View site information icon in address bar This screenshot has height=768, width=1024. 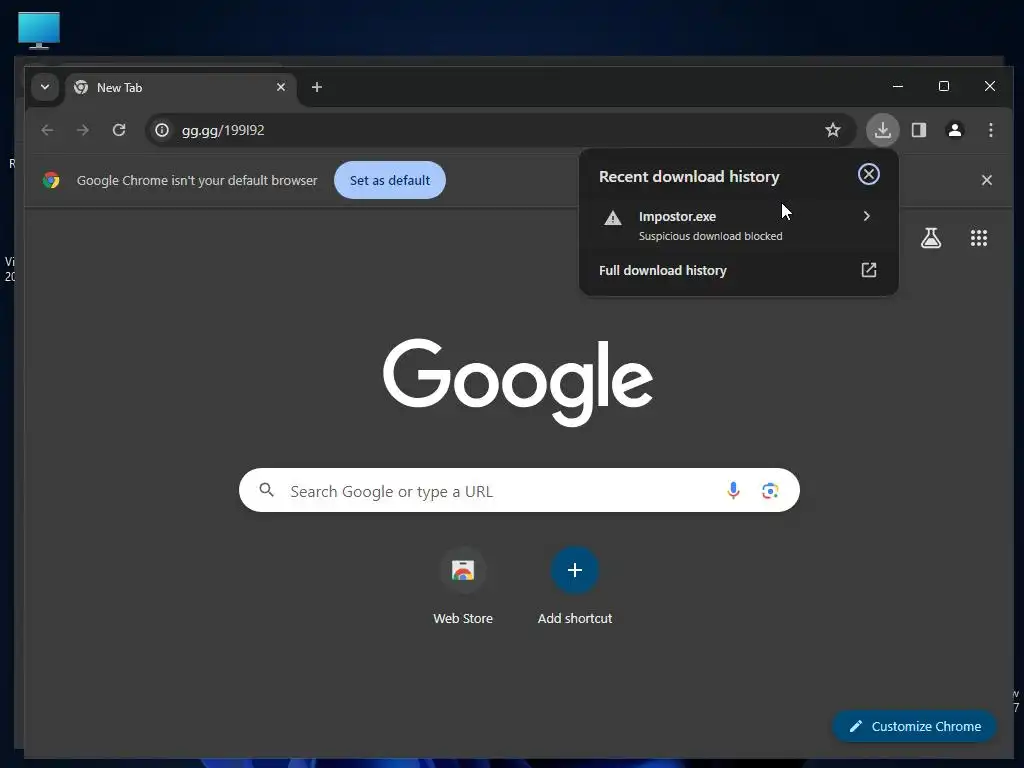point(162,130)
